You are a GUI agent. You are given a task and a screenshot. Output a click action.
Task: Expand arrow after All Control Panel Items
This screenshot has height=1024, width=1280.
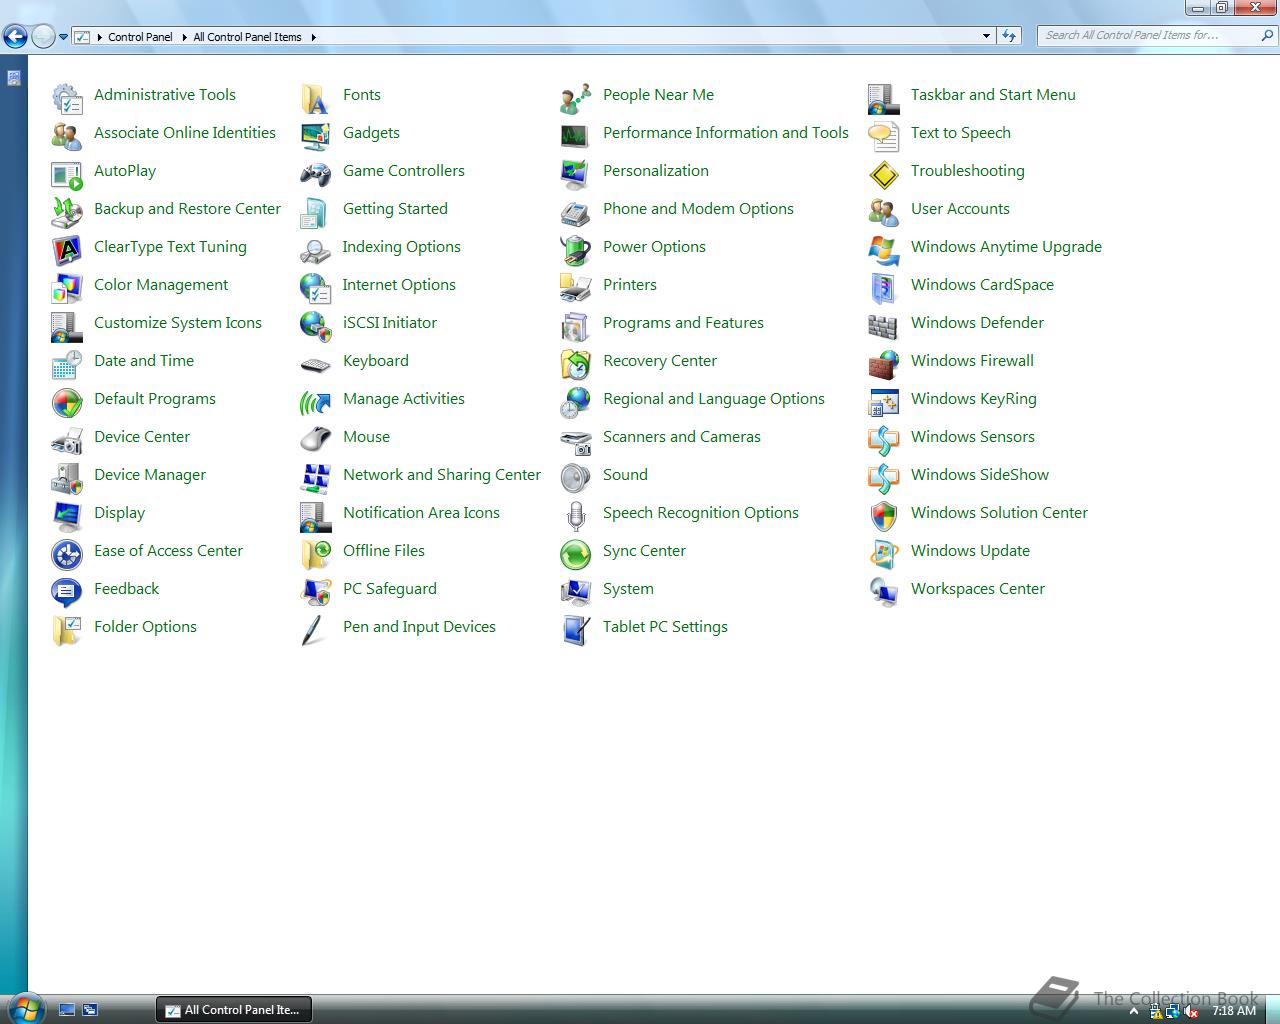click(313, 37)
